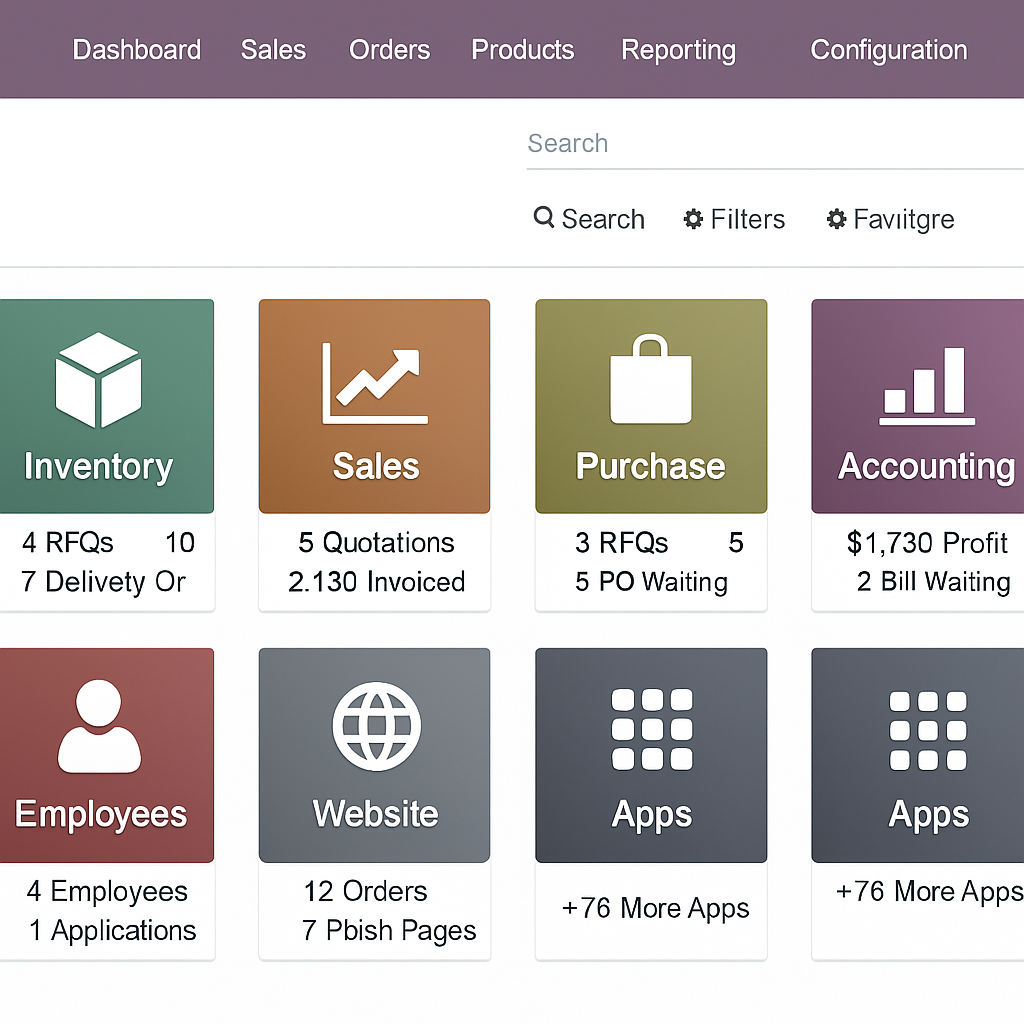Open Inventory via its cube box icon
The height and width of the screenshot is (1024, 1024).
tap(98, 380)
